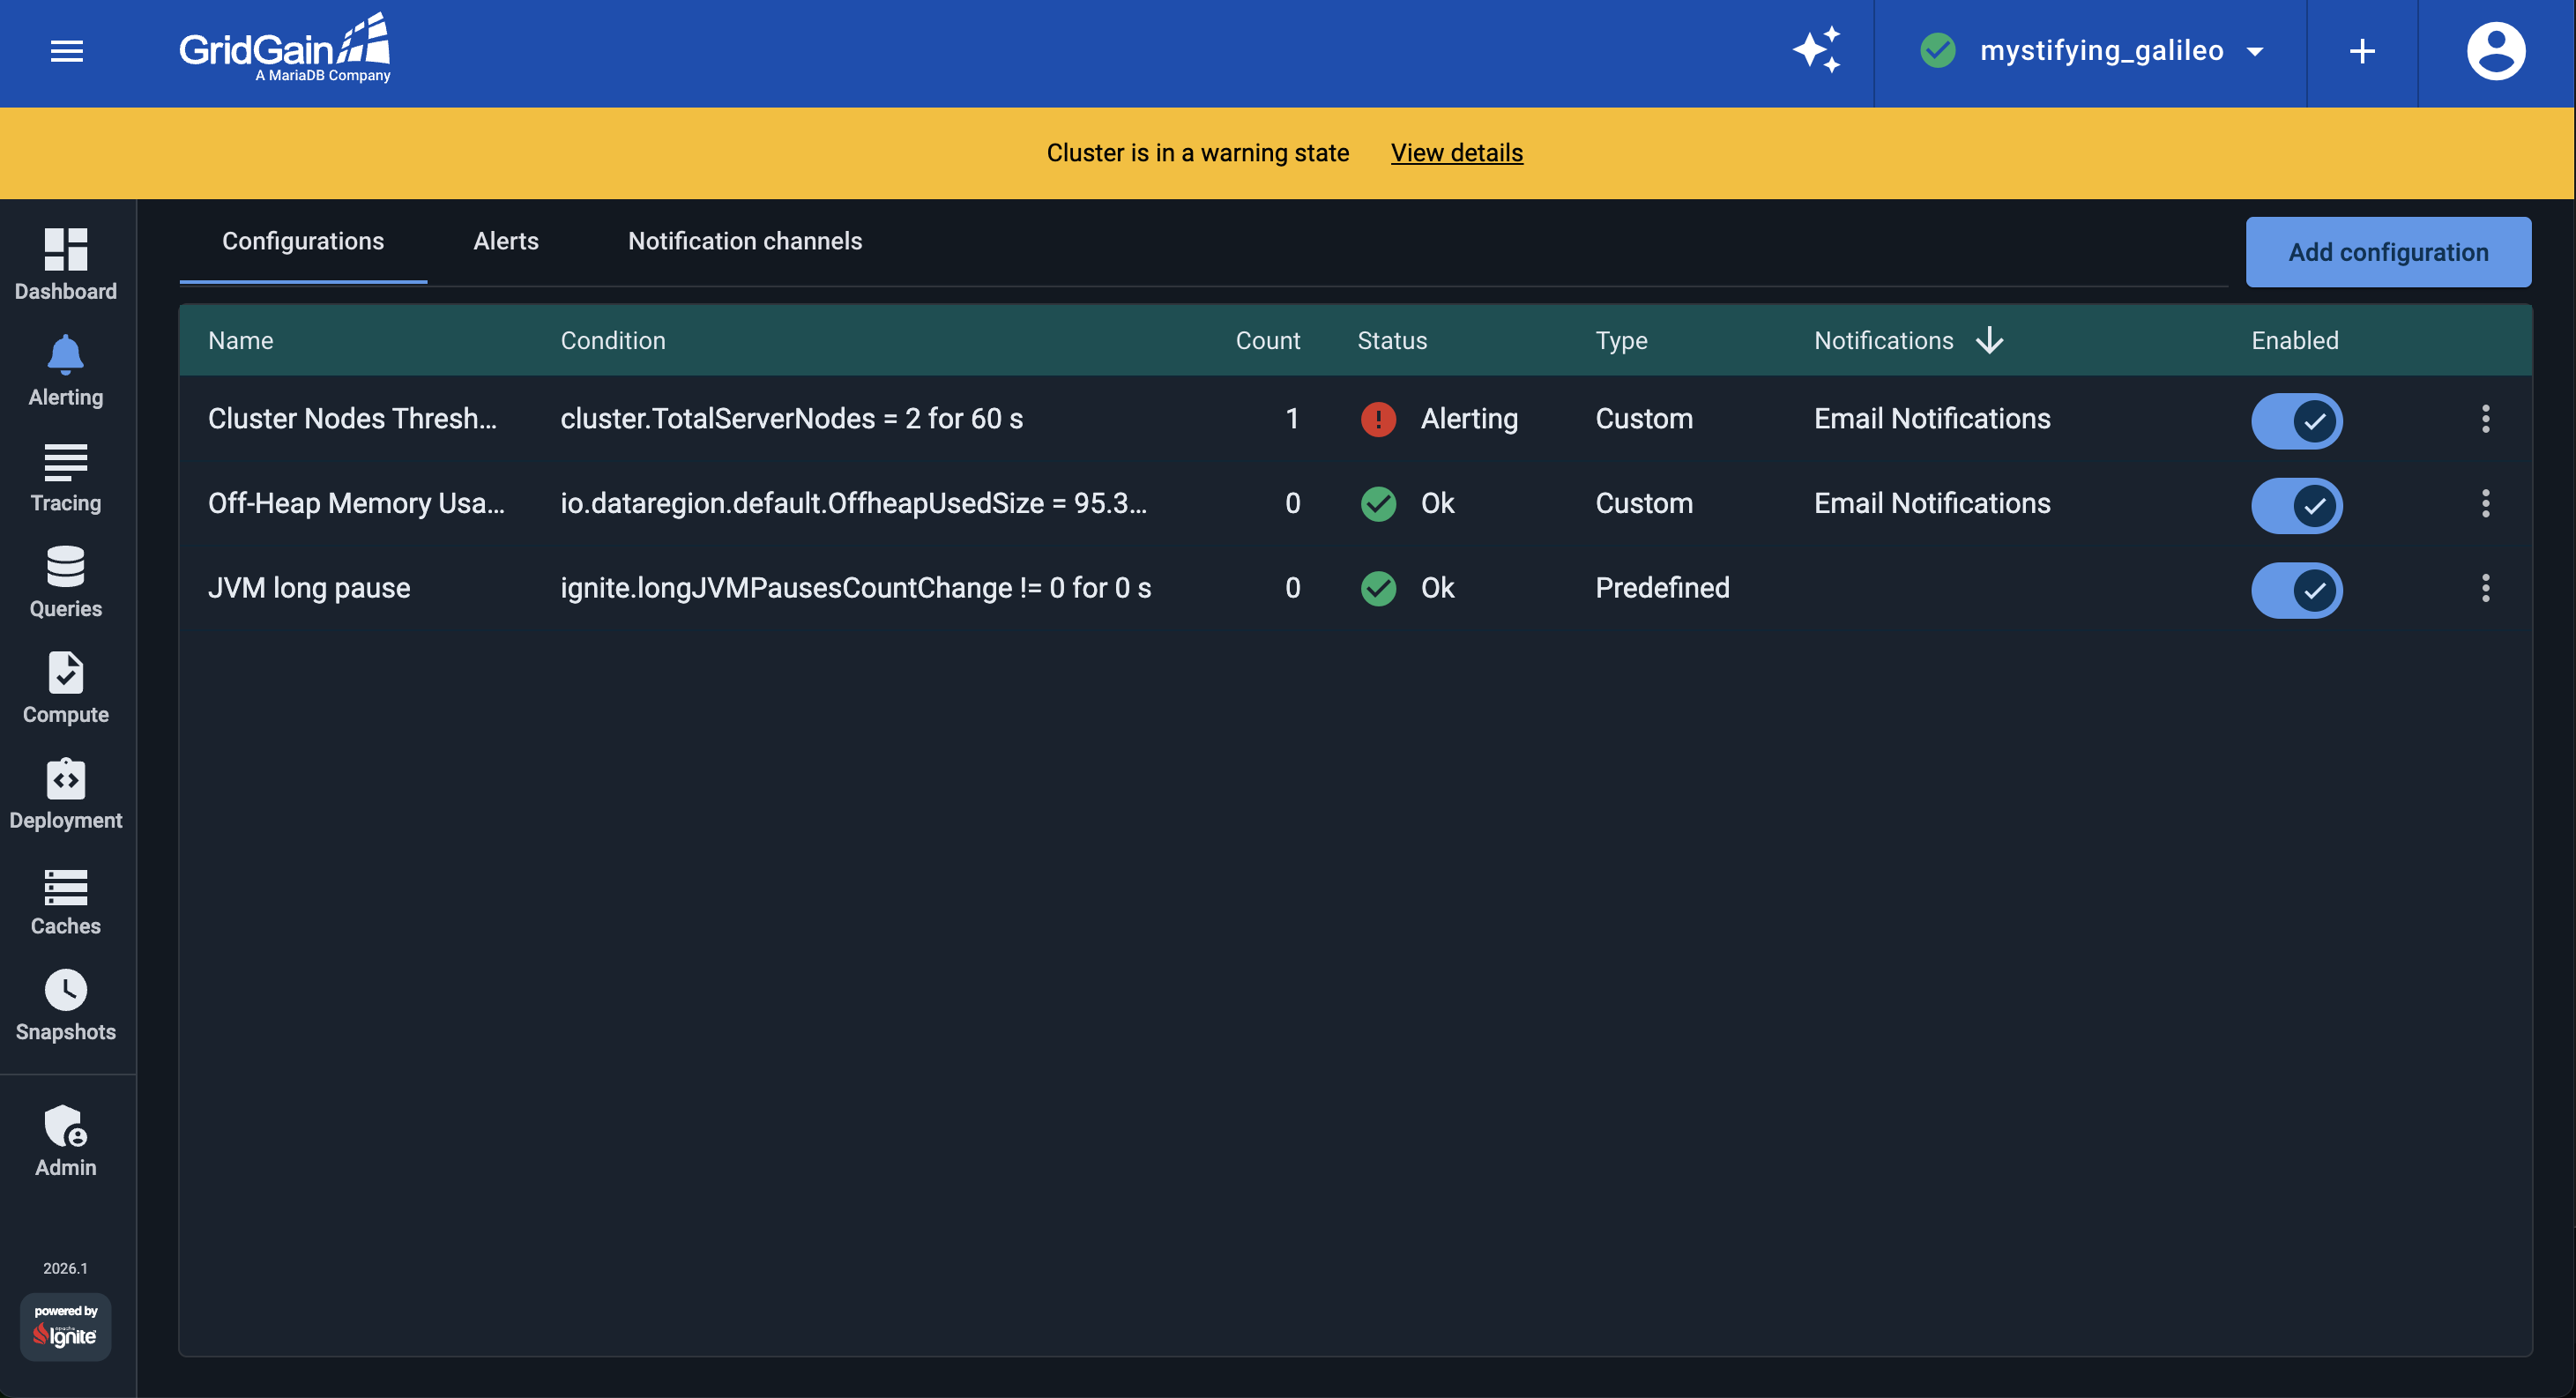Select Off-Heap Memory Usa... name cell
2576x1398 pixels.
(x=356, y=503)
